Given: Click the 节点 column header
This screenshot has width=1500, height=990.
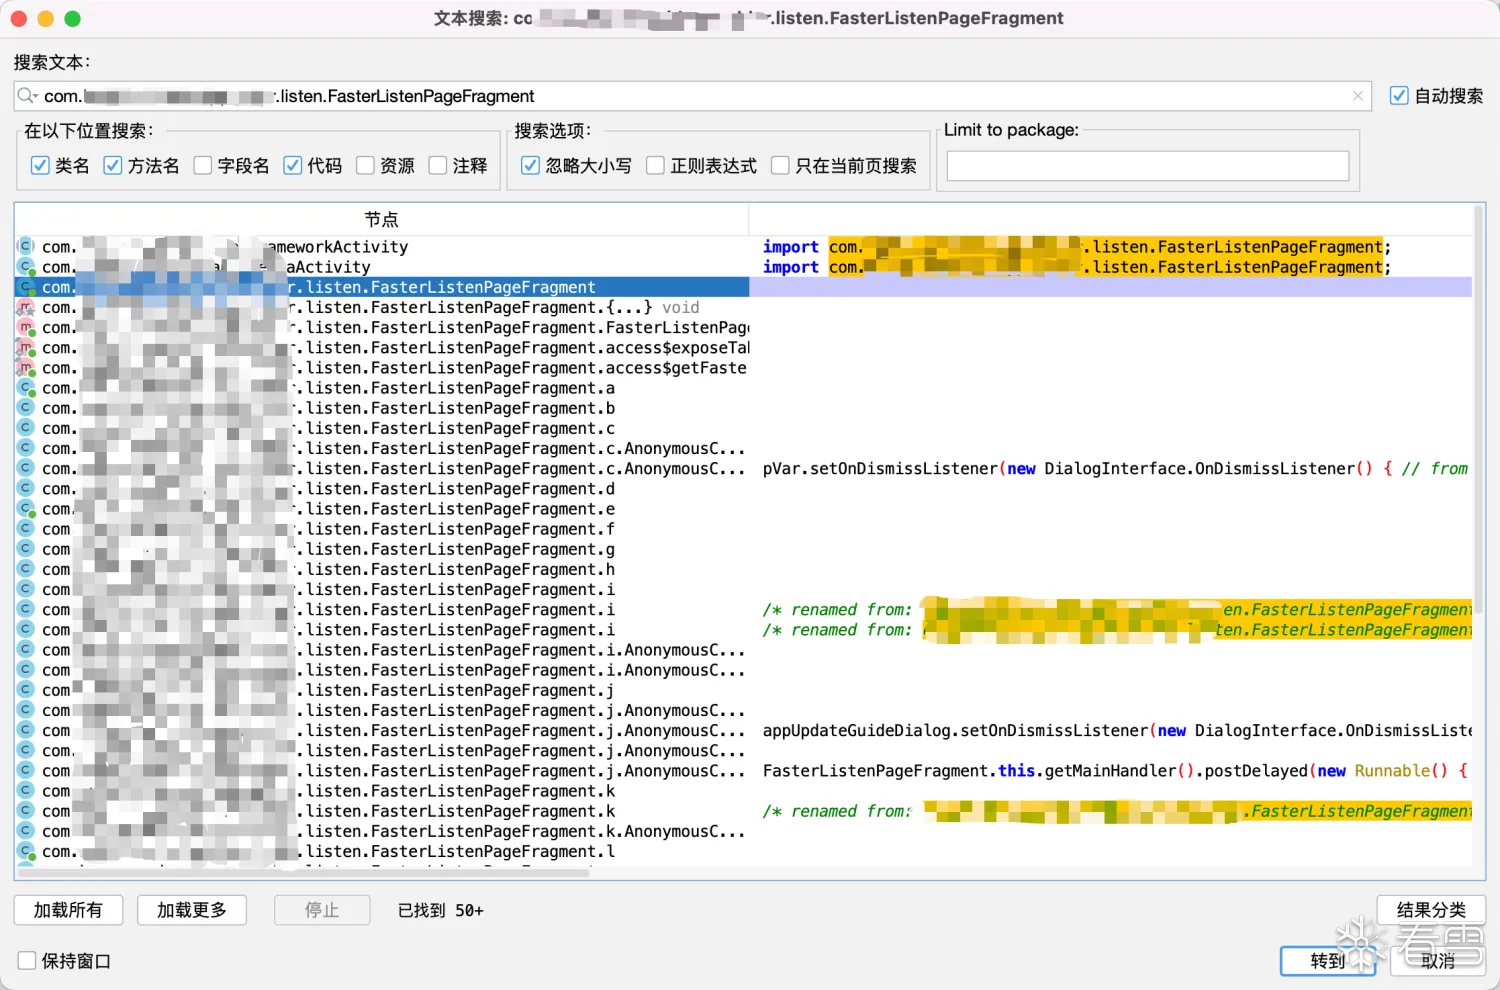Looking at the screenshot, I should [x=381, y=219].
